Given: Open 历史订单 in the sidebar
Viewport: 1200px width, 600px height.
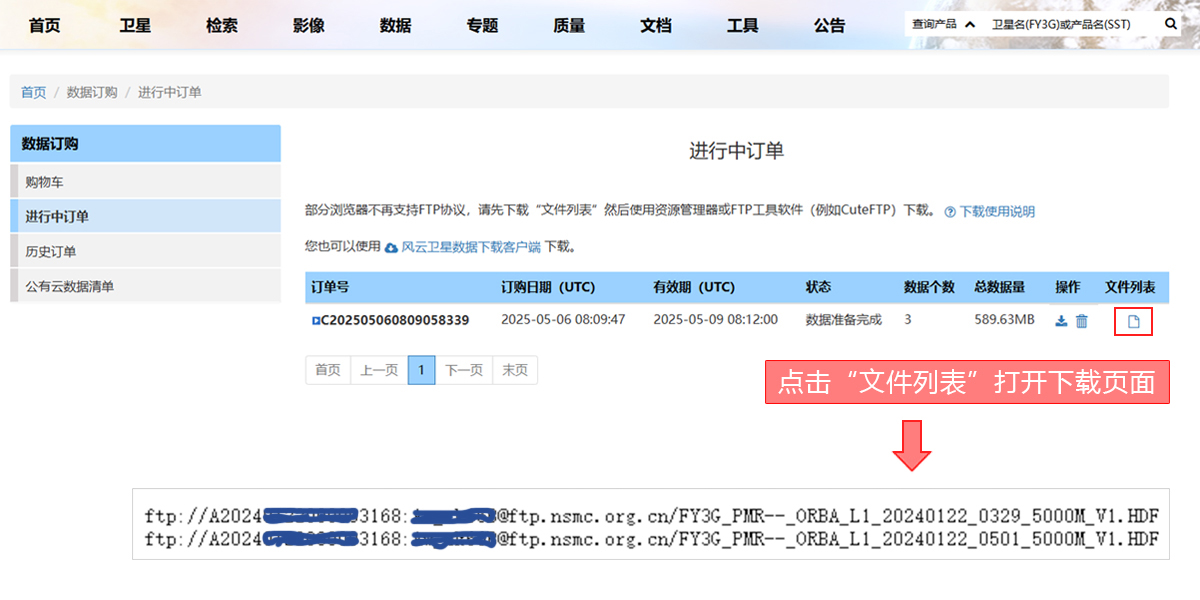Looking at the screenshot, I should (x=51, y=251).
